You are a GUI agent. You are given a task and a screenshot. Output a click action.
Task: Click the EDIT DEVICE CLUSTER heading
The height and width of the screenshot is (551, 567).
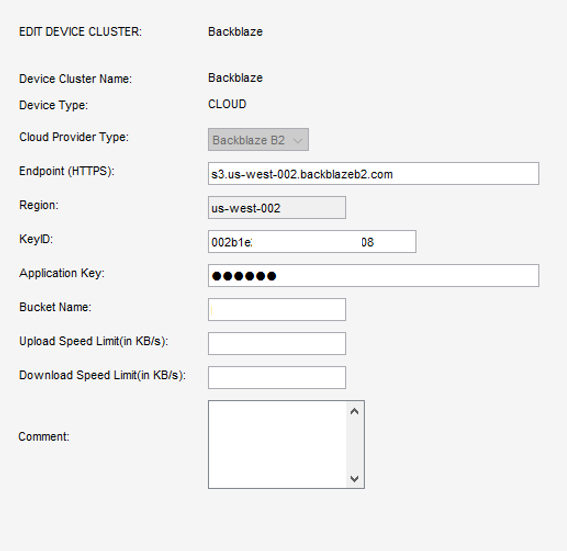[x=80, y=32]
